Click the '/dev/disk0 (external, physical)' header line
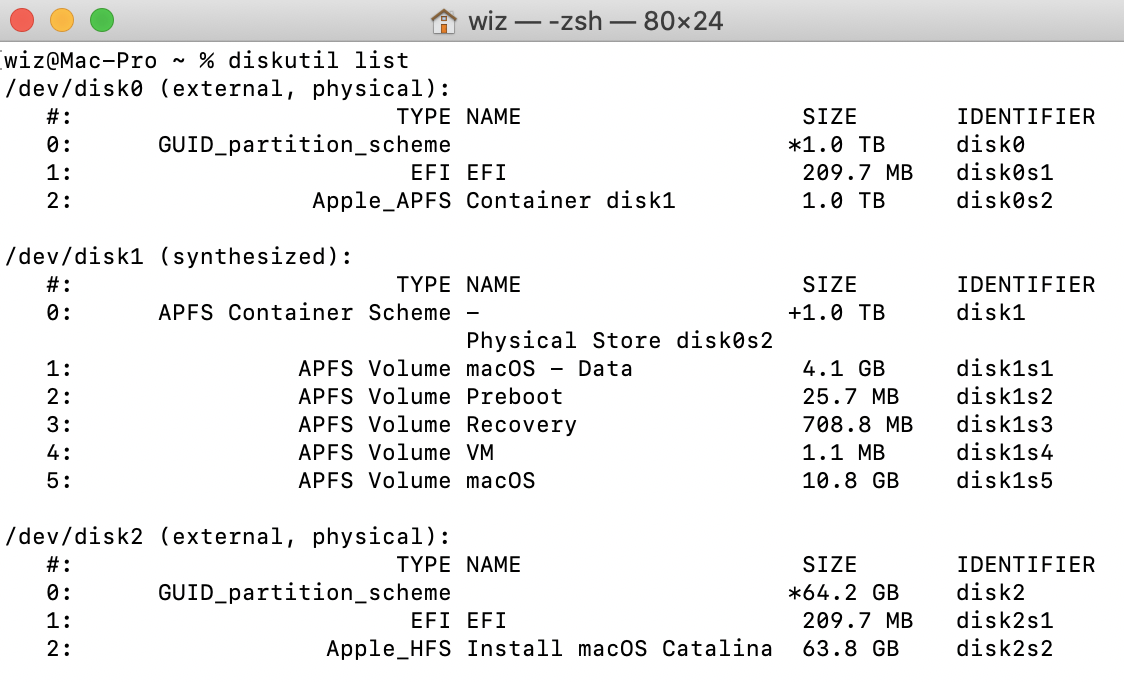 point(228,89)
